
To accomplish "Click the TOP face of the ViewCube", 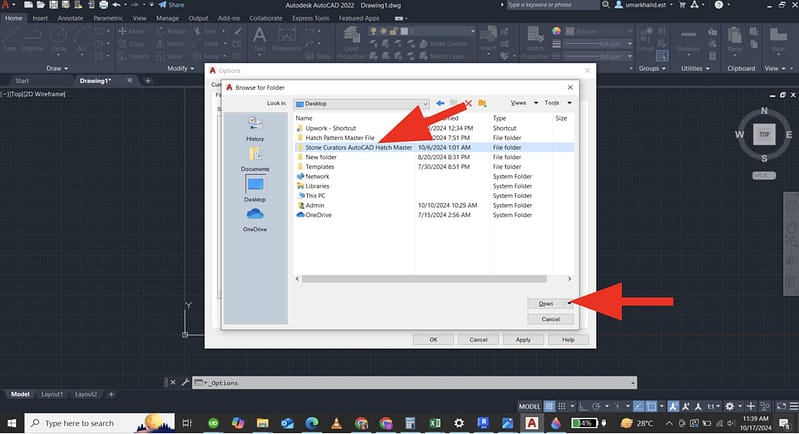I will click(763, 133).
